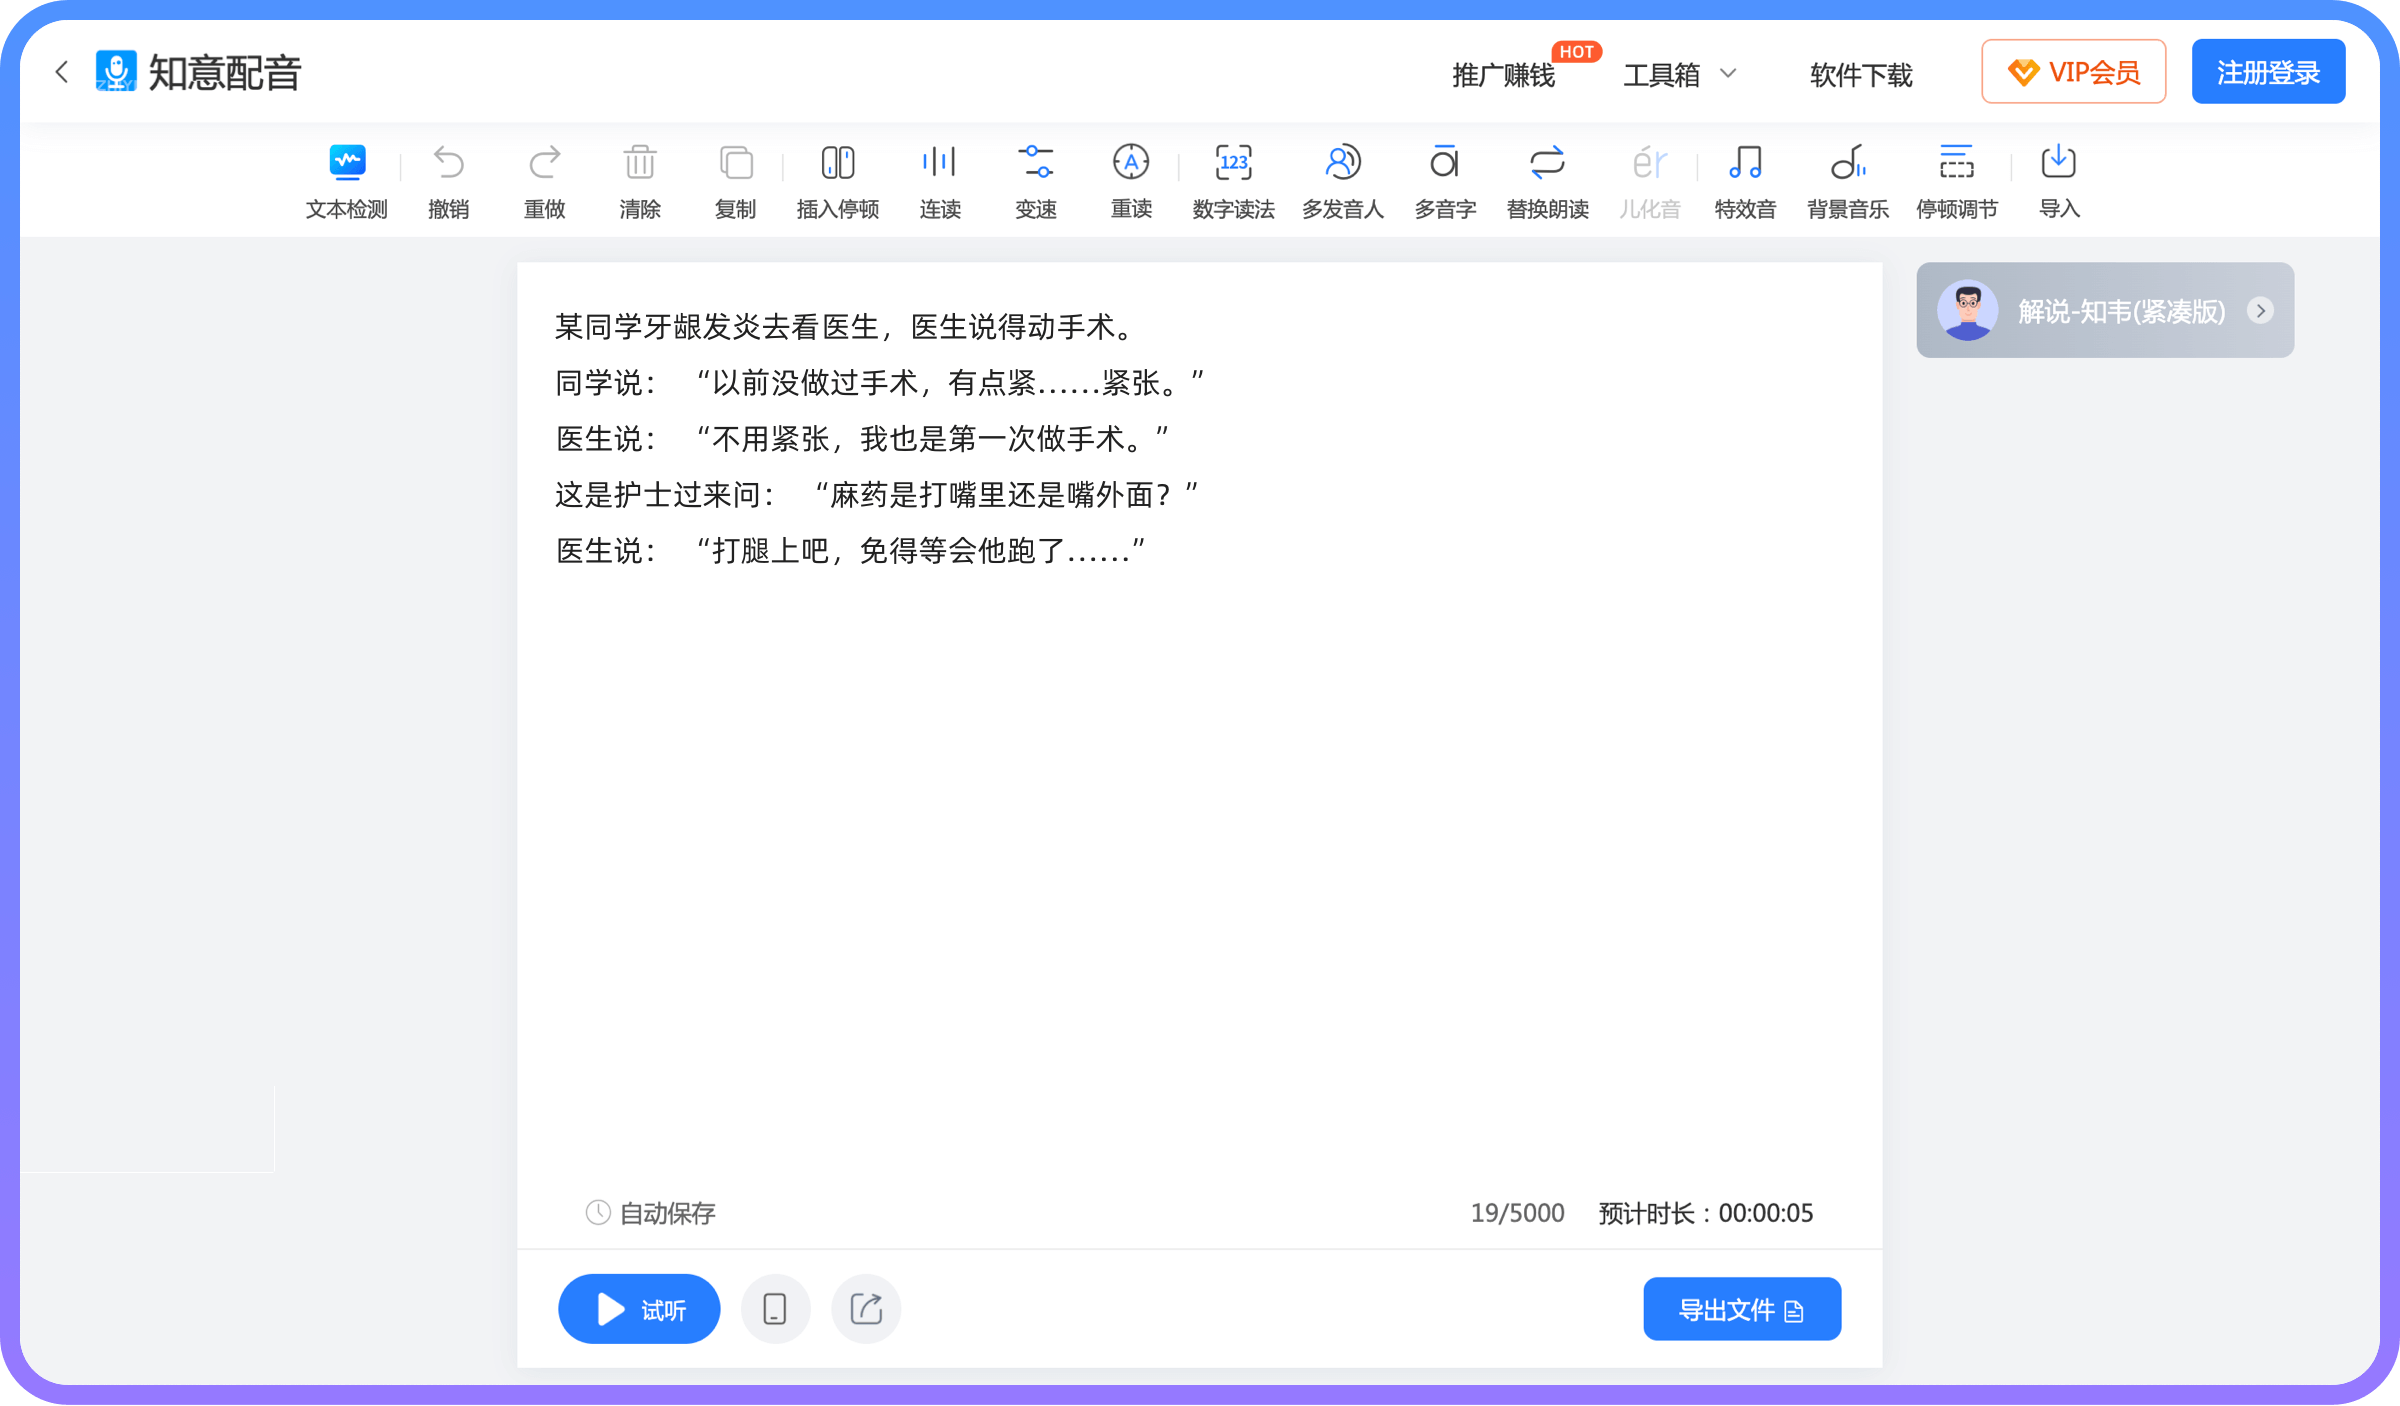
Task: Import text using the 导入 icon
Action: click(2058, 180)
